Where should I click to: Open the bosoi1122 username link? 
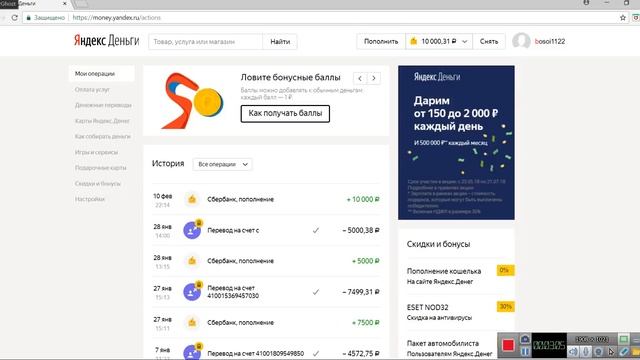(550, 42)
